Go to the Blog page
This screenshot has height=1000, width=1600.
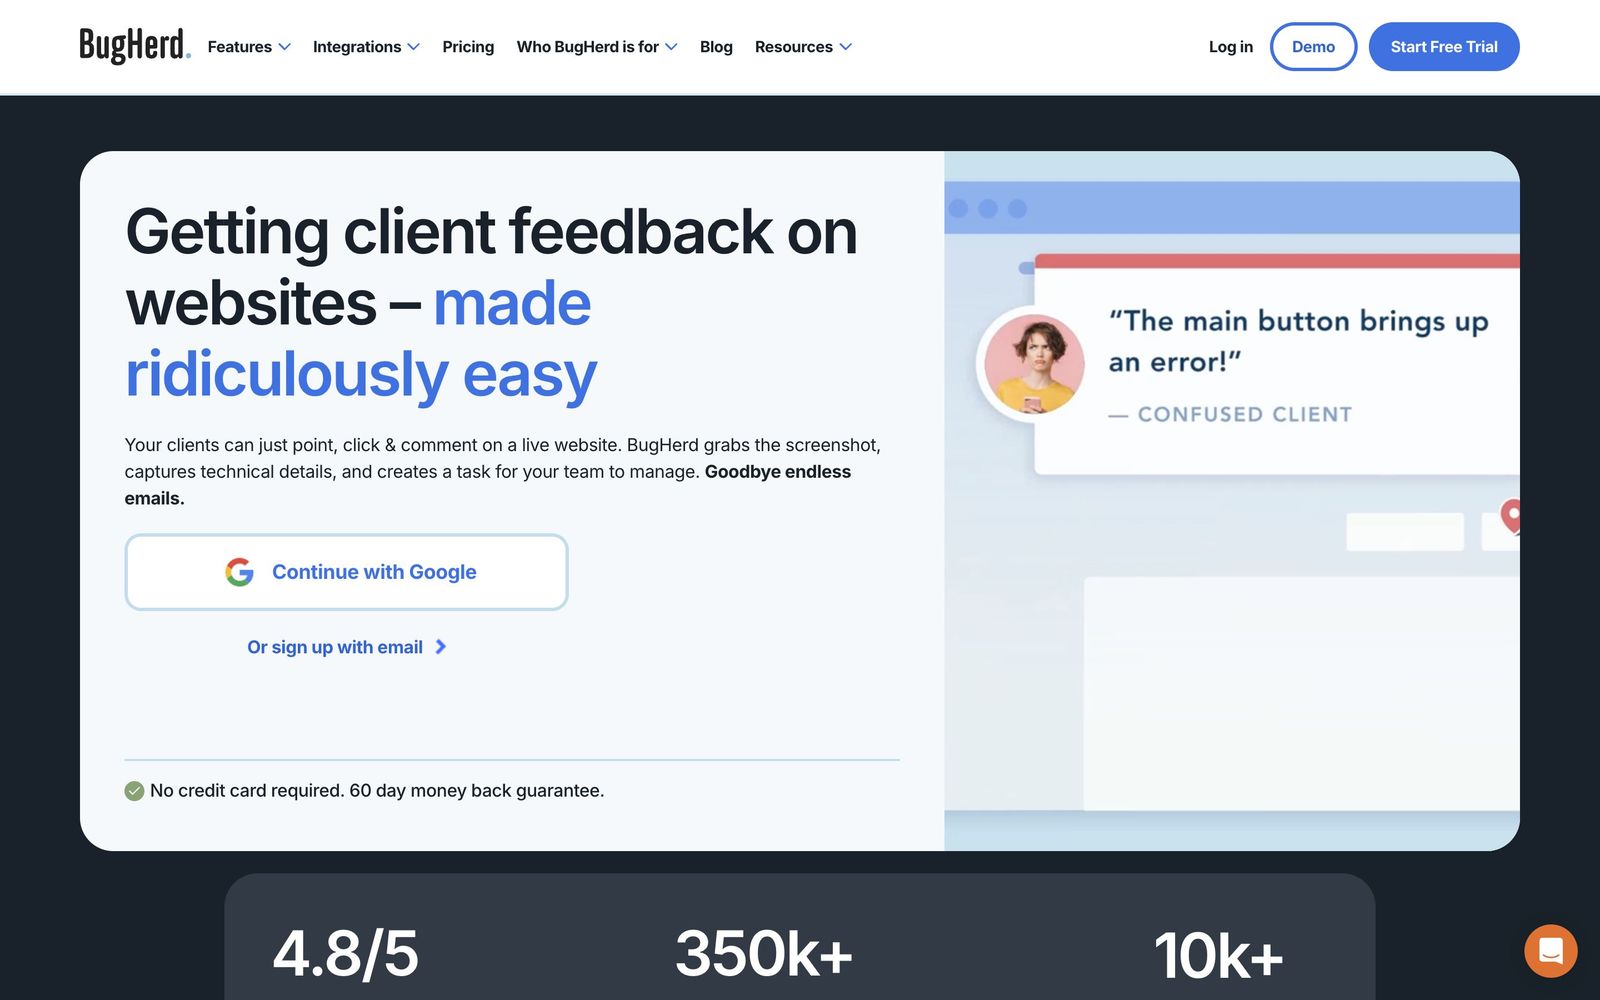coord(716,47)
